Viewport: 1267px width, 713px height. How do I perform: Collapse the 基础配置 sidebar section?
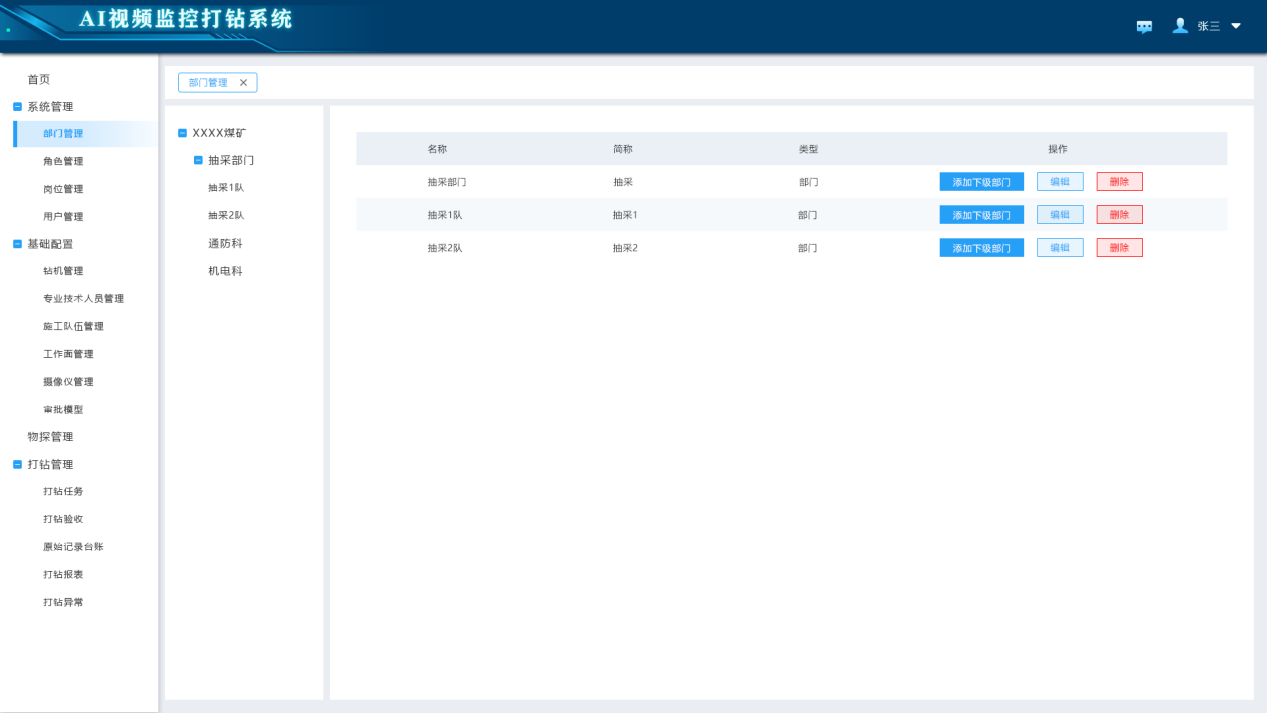(x=17, y=244)
